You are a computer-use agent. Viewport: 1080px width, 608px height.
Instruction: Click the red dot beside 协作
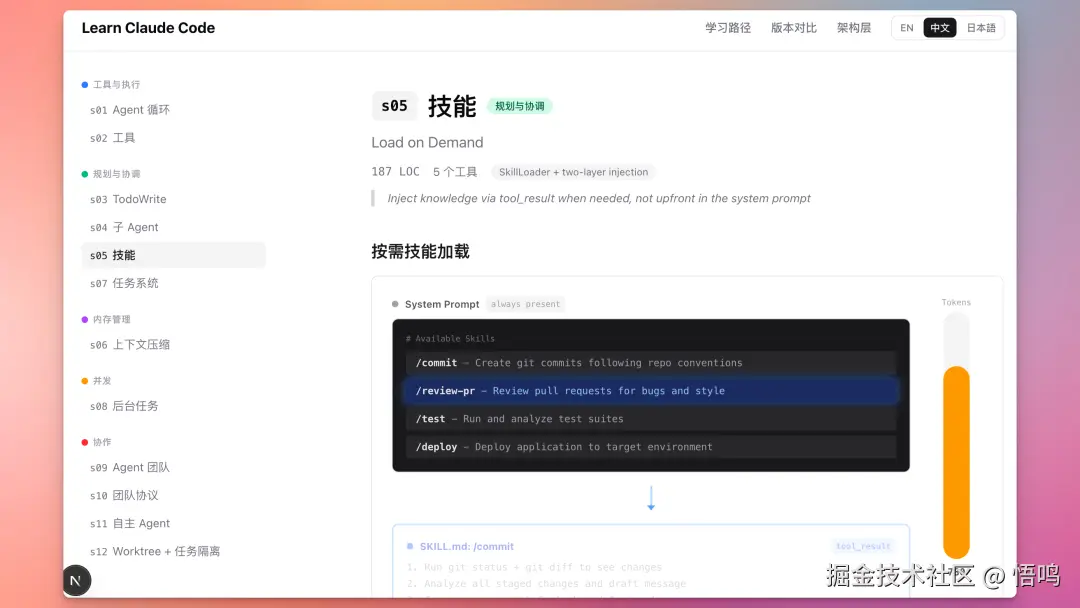coord(85,441)
